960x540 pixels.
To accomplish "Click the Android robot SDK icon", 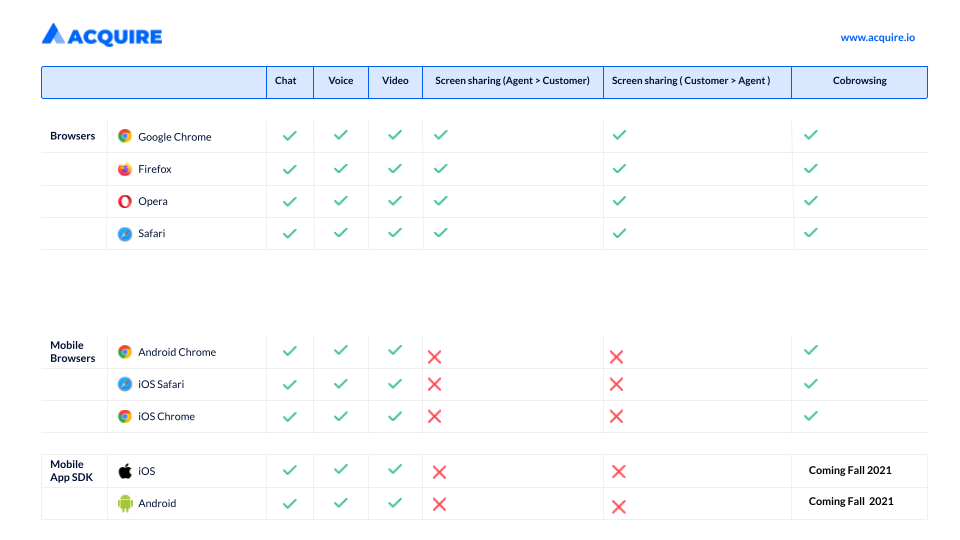I will point(125,503).
